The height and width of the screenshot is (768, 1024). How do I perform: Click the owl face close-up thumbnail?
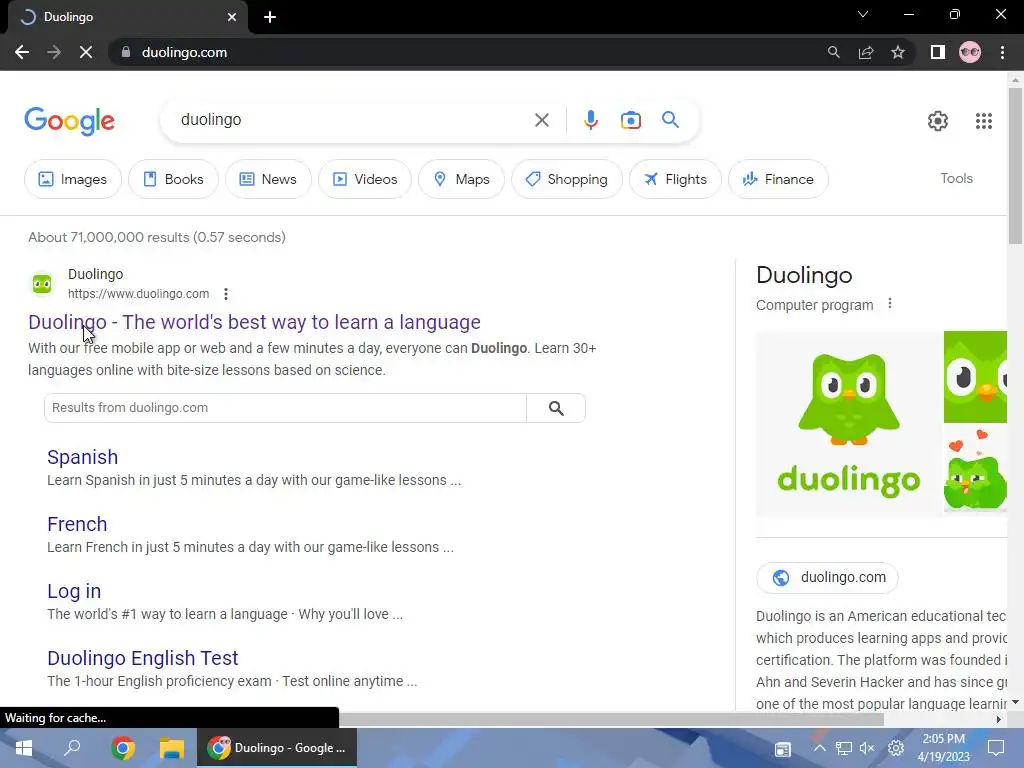coord(975,377)
